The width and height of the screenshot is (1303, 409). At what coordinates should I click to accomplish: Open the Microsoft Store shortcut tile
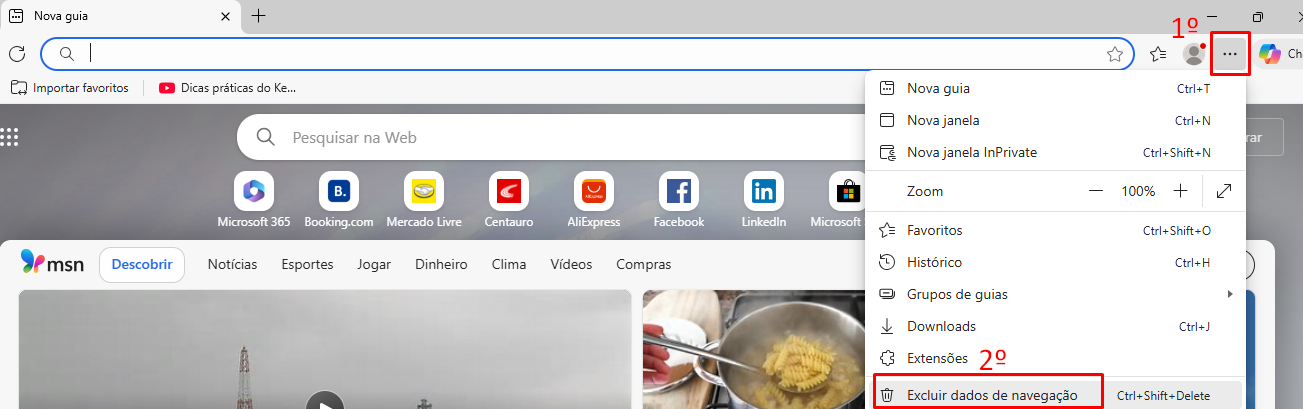click(x=847, y=191)
